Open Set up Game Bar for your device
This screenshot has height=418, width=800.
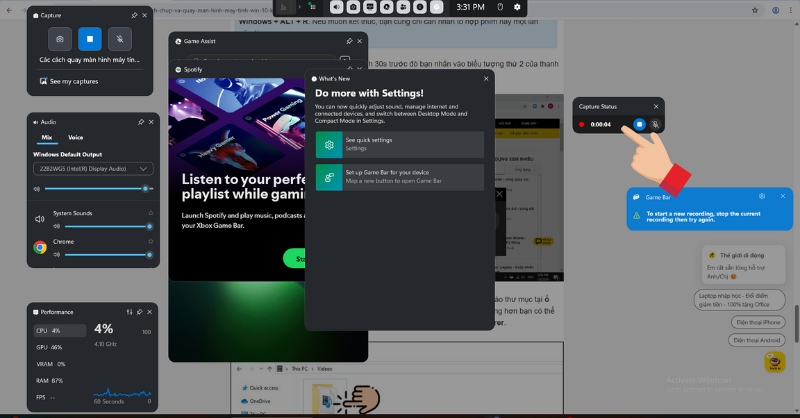[x=399, y=177]
